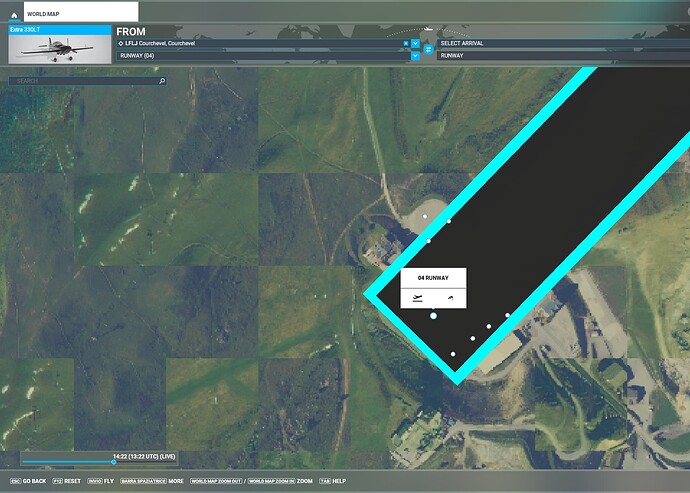Viewport: 690px width, 493px height.
Task: Set arrival using landing icon in 04 Runway popup
Action: click(451, 299)
